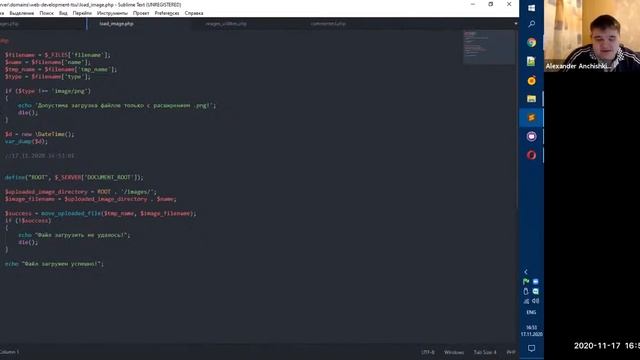Open the Инструменты menu
The height and width of the screenshot is (360, 640).
pos(112,13)
